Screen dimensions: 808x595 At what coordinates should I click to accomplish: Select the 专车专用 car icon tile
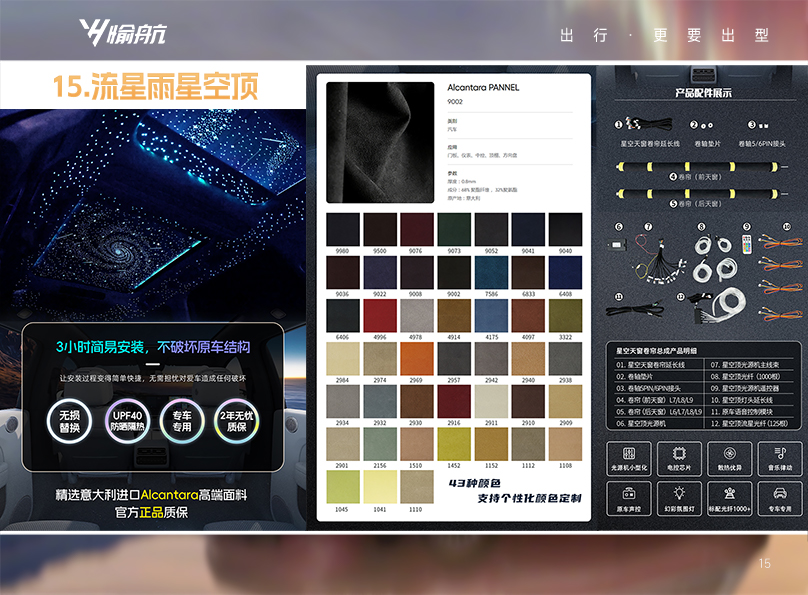coord(779,495)
